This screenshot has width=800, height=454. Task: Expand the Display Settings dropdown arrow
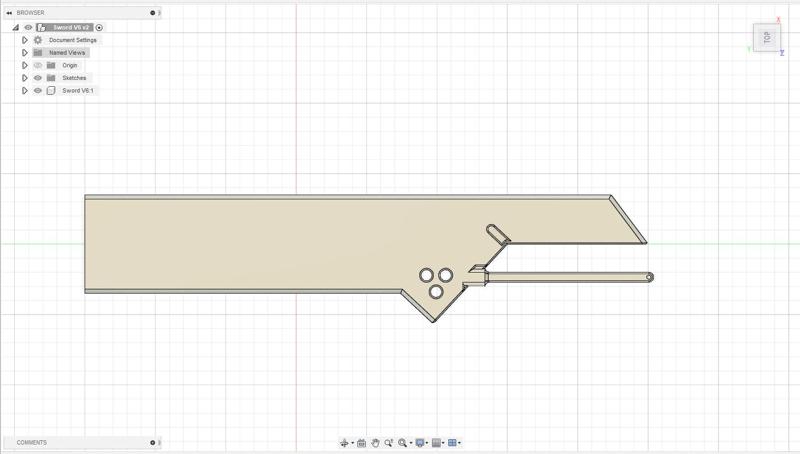(427, 442)
